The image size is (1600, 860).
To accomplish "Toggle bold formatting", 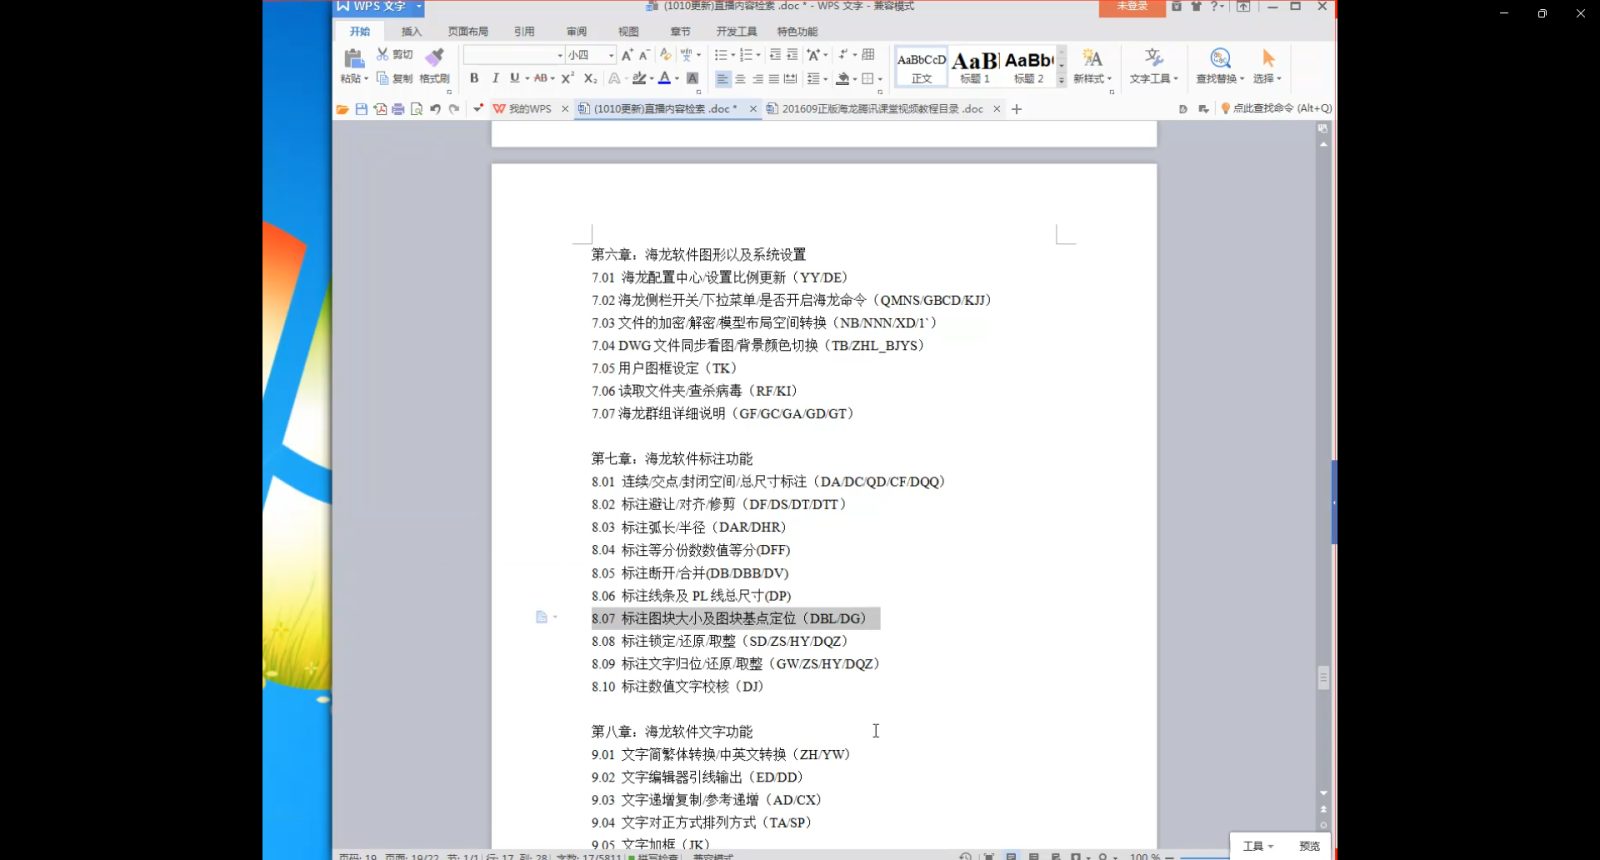I will [x=474, y=78].
